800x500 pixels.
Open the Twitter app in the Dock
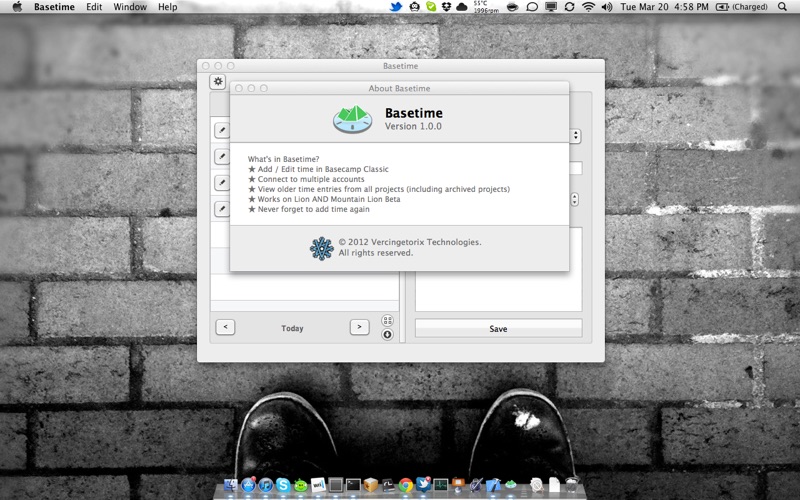(x=423, y=485)
